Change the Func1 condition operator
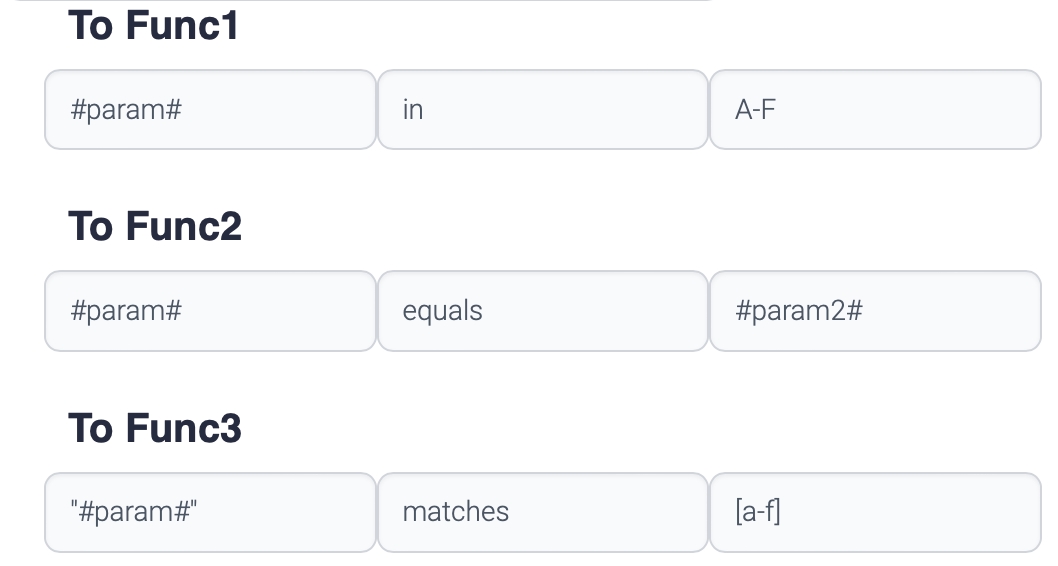 [542, 110]
